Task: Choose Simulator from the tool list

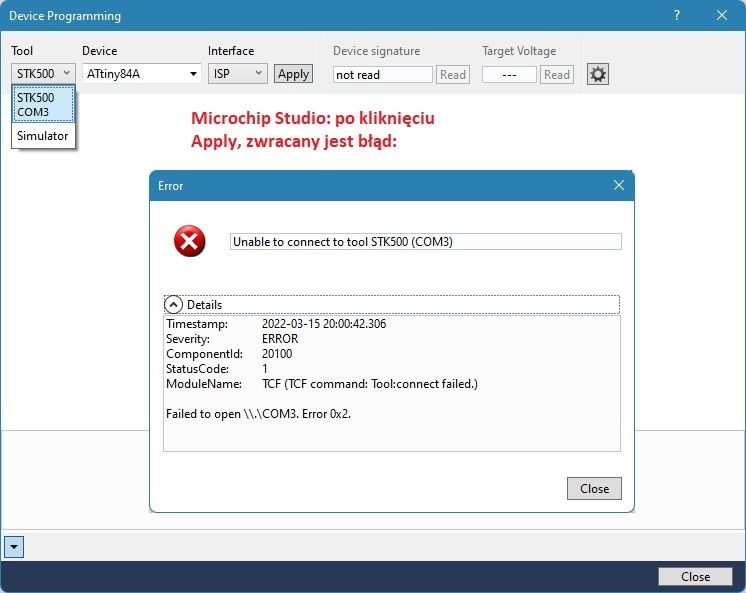Action: [x=43, y=136]
